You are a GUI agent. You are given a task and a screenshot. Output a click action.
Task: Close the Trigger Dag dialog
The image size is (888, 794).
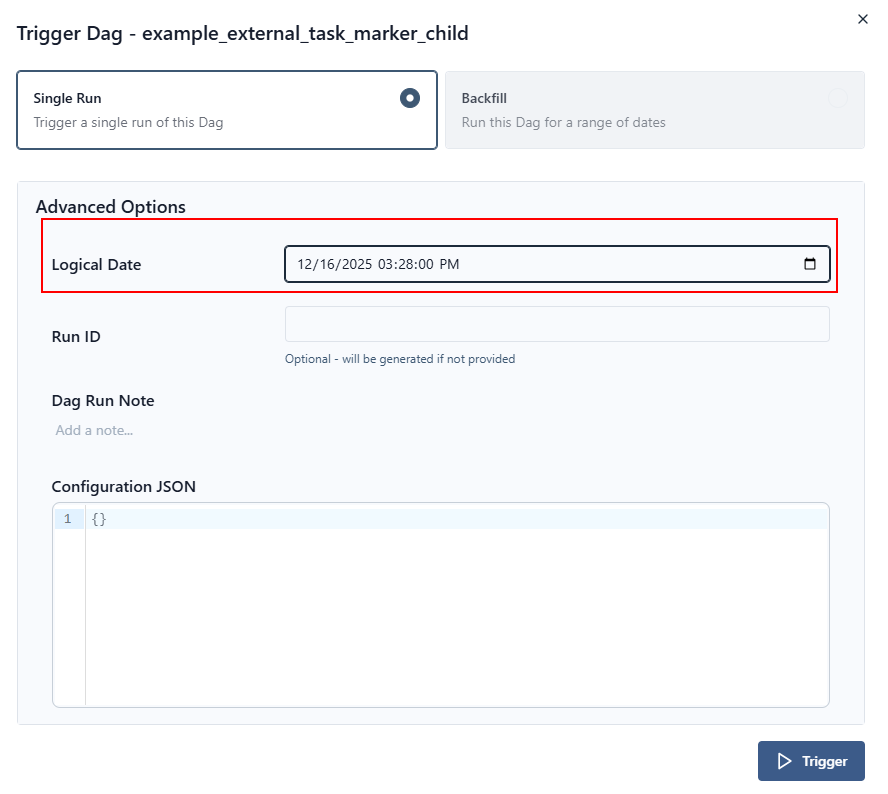click(863, 19)
